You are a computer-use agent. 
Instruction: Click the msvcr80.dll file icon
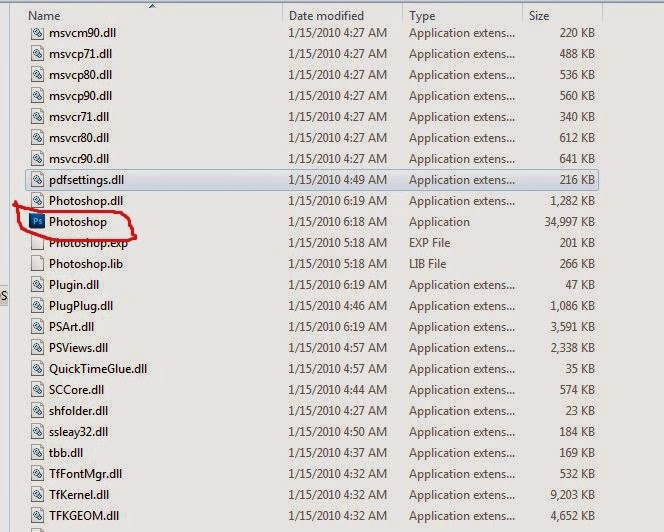(37, 138)
